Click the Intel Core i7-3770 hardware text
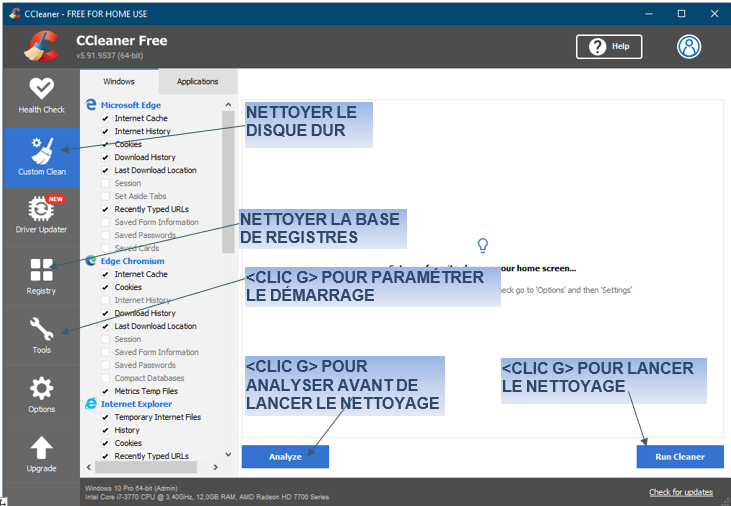This screenshot has height=506, width=731. [207, 497]
